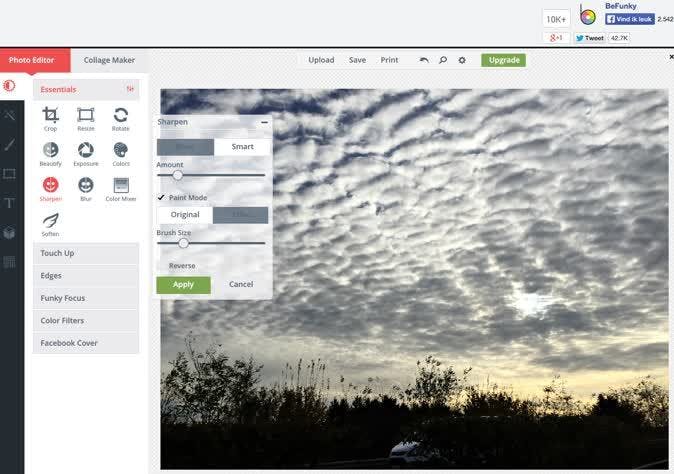674x474 pixels.
Task: Adjust the Brush Size slider handle
Action: [184, 243]
